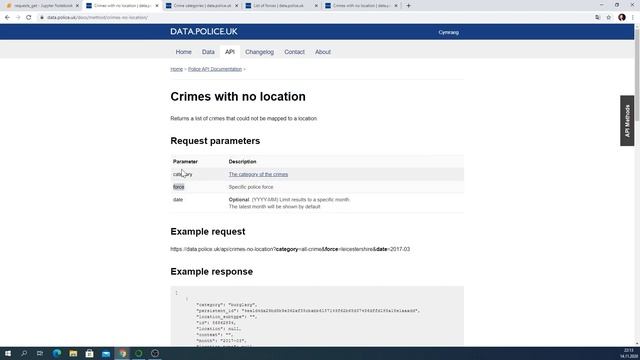This screenshot has height=360, width=640.
Task: Click the browser address bar URL
Action: pyautogui.click(x=97, y=18)
